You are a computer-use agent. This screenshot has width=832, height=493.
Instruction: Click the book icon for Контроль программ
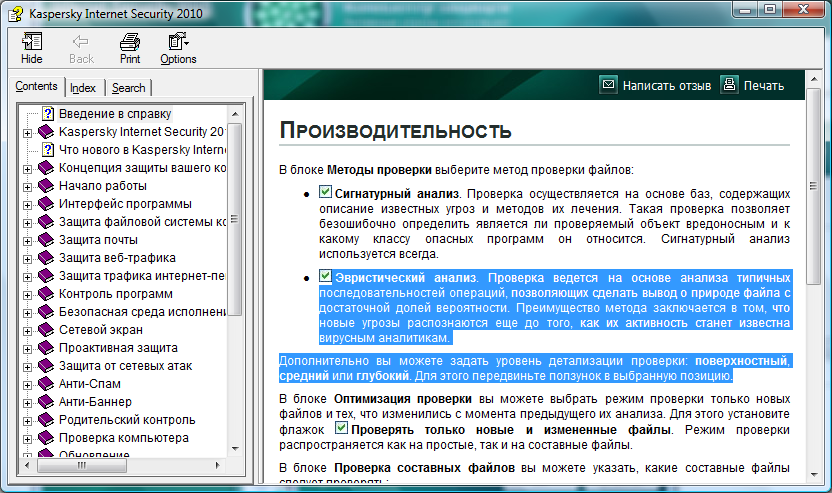click(x=46, y=294)
